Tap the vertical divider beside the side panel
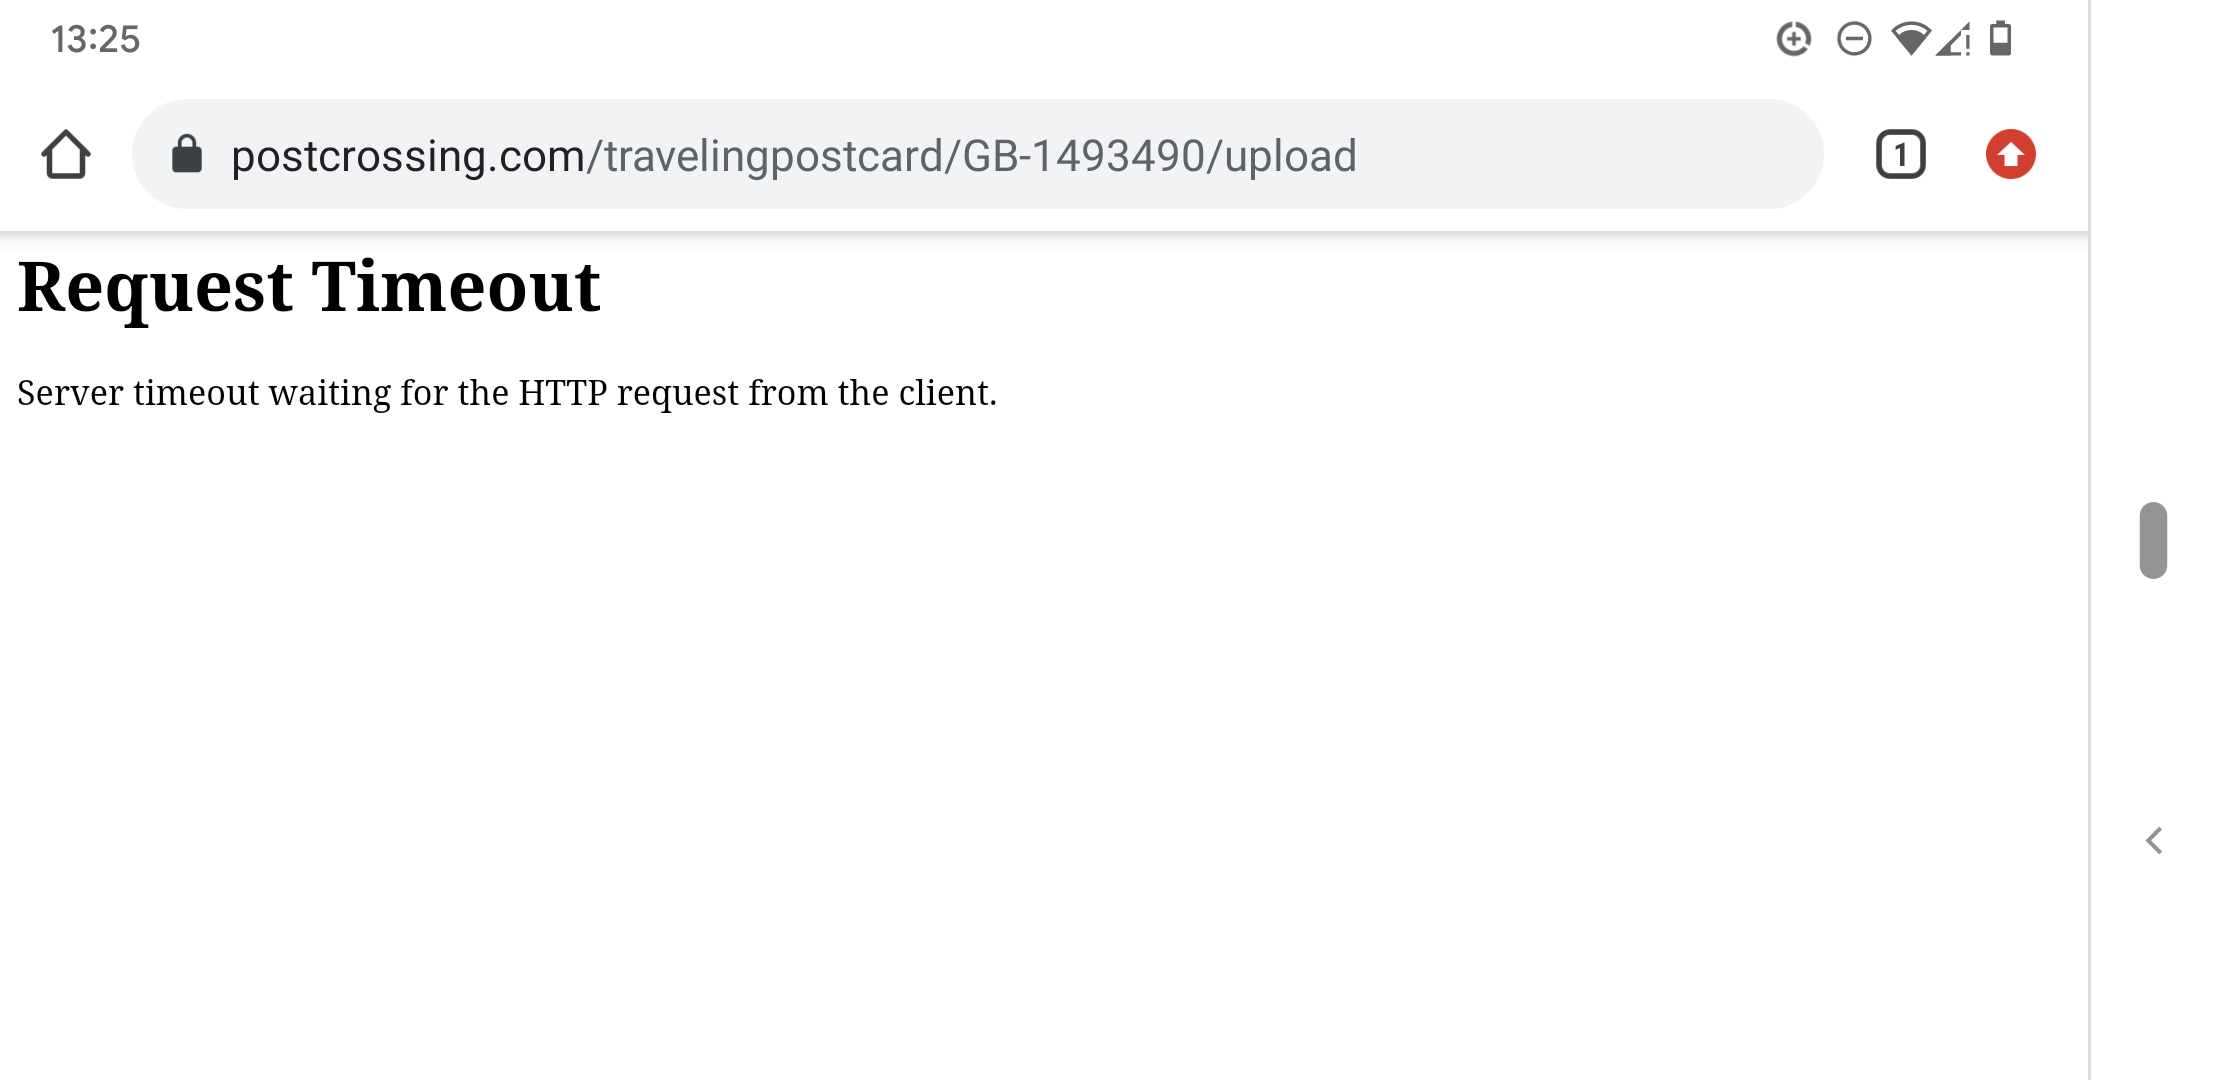The height and width of the screenshot is (1080, 2220). point(2089,540)
